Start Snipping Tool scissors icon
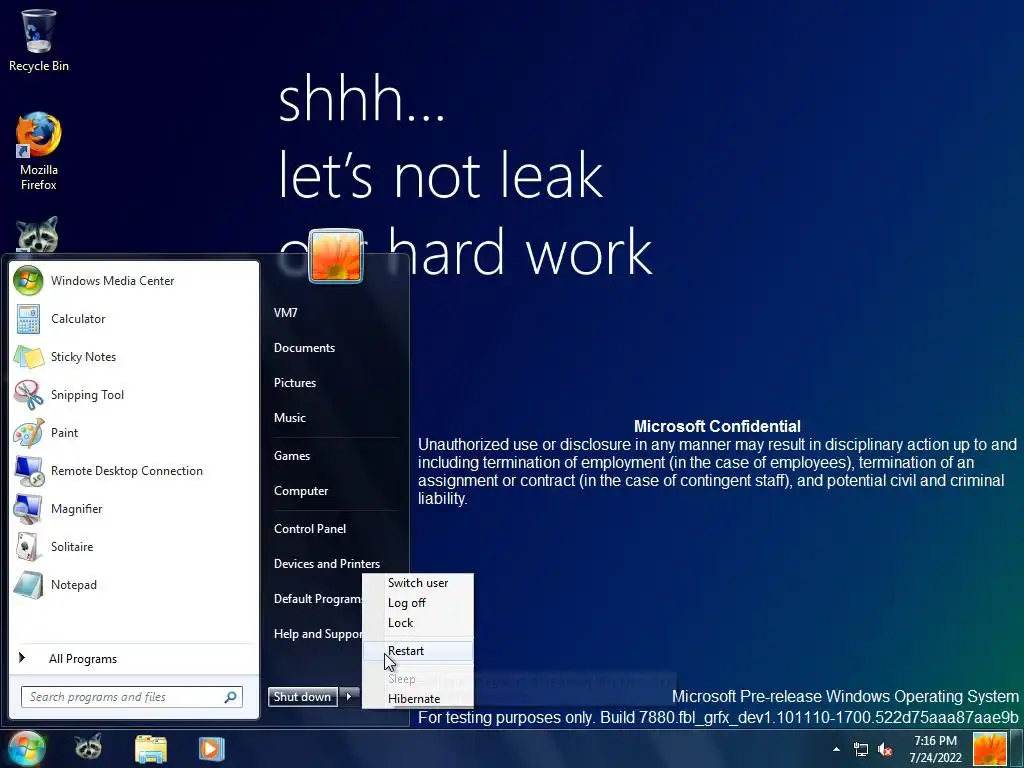1024x768 pixels. (x=28, y=394)
